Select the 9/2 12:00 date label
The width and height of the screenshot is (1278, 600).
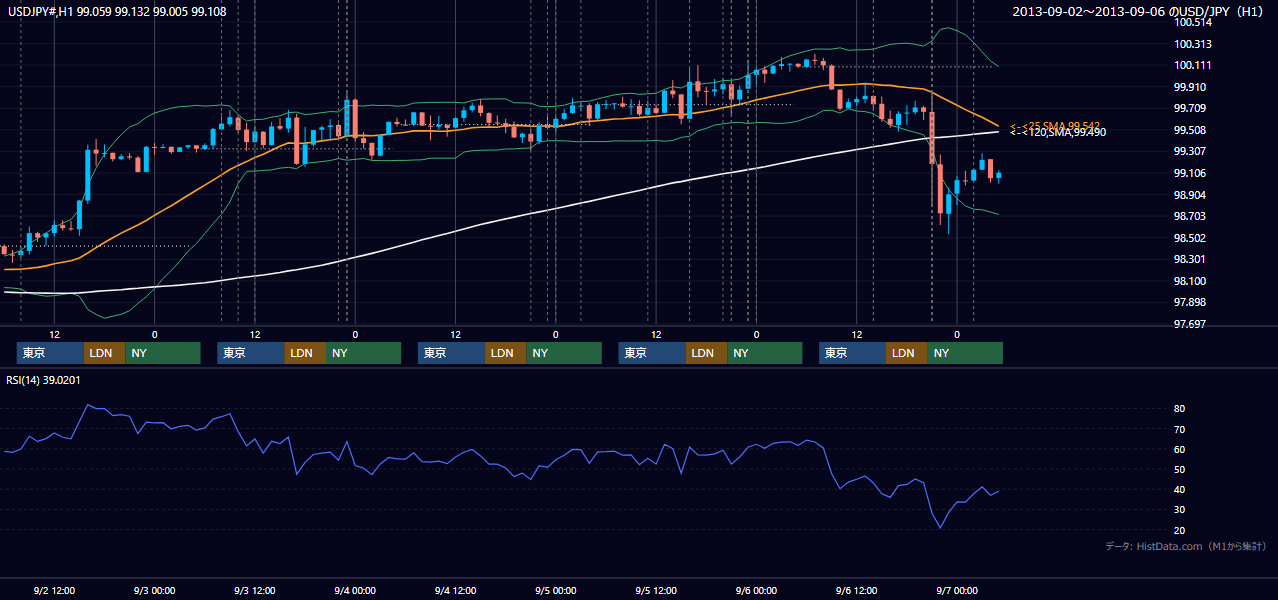55,590
